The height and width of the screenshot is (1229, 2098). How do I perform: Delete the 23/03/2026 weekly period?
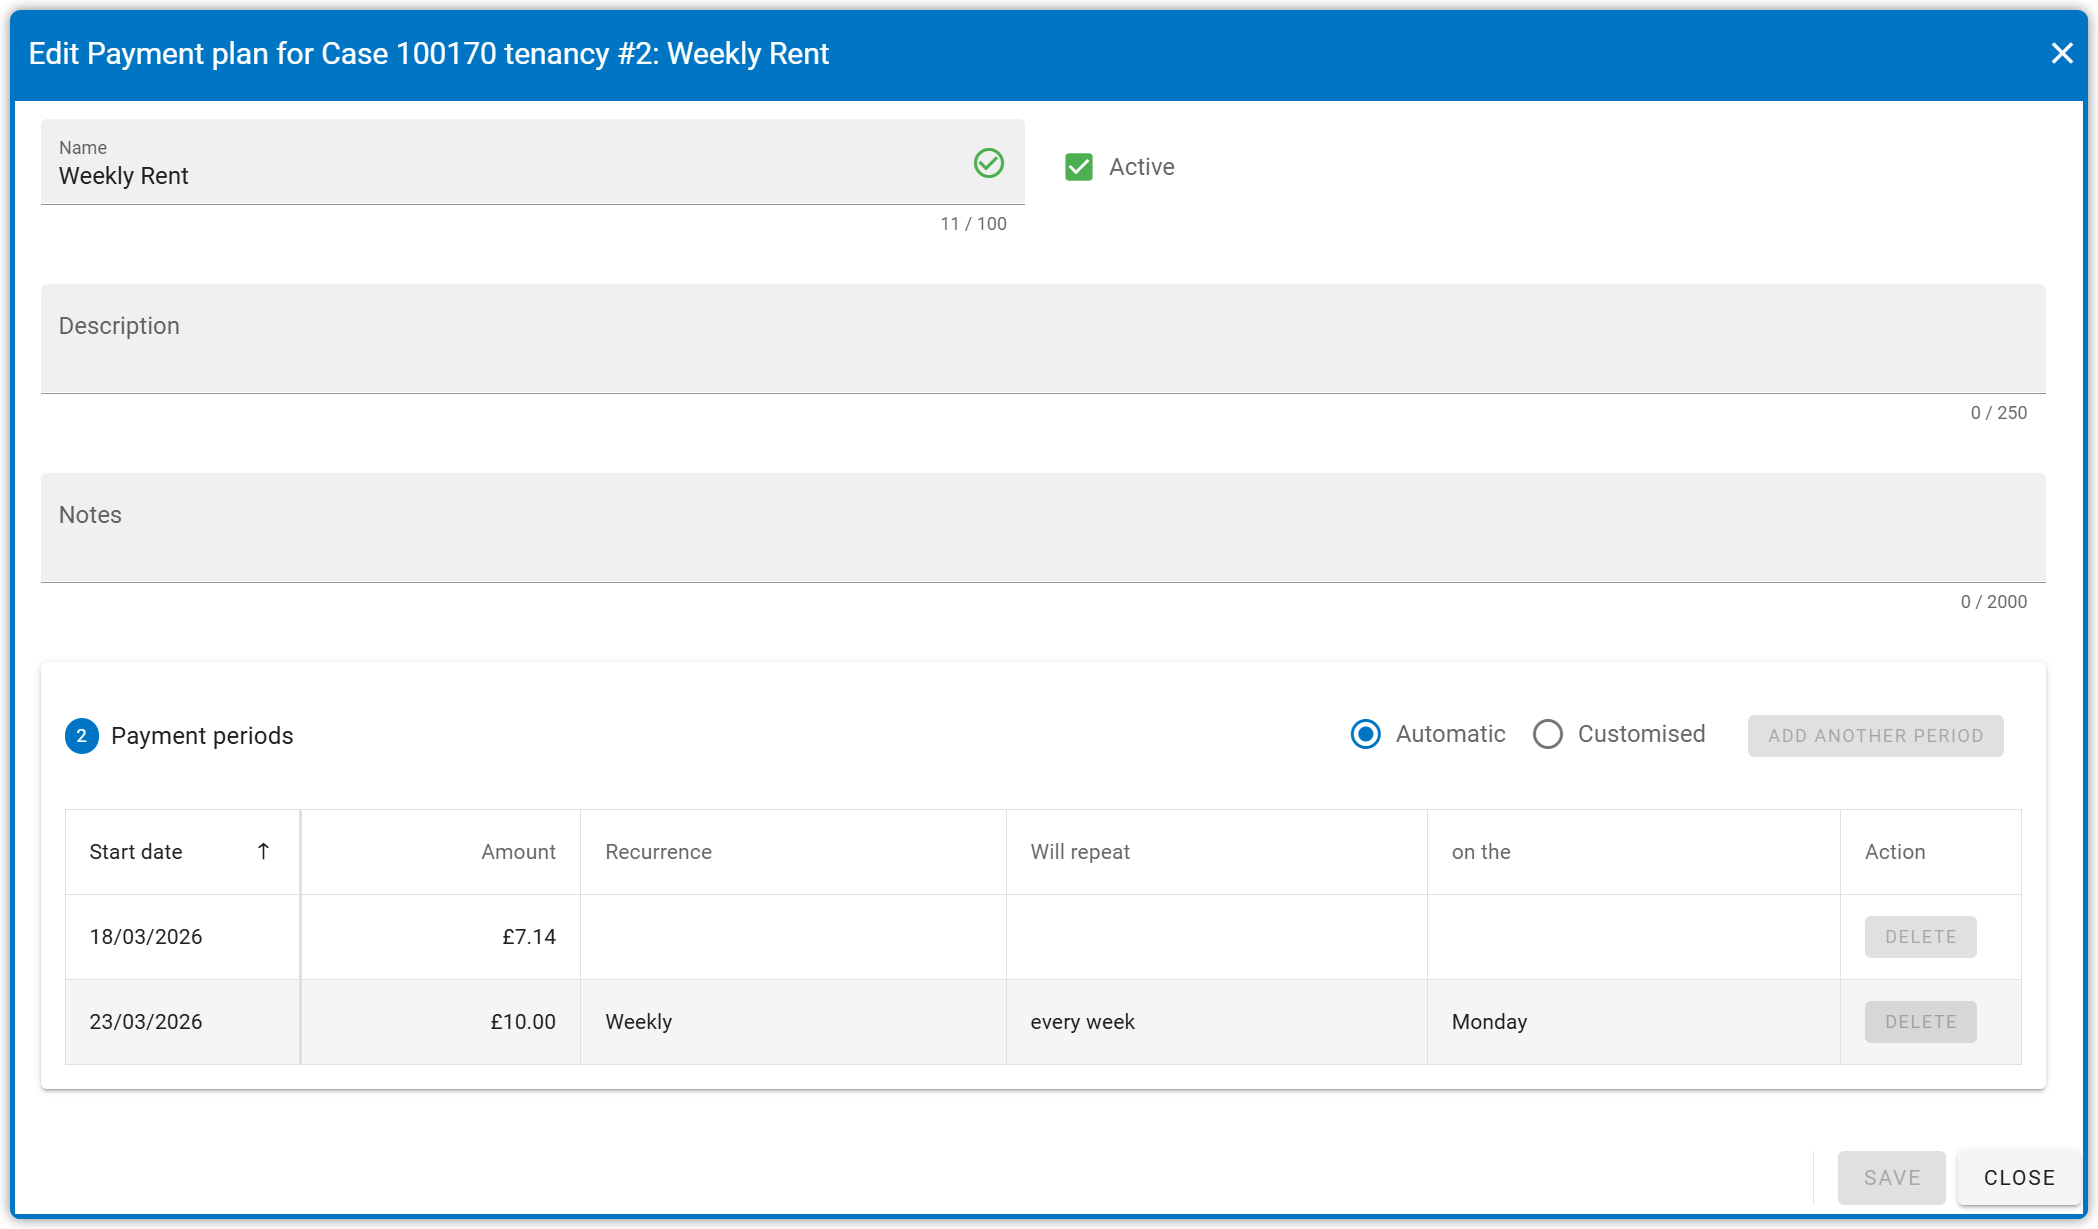[1920, 1022]
